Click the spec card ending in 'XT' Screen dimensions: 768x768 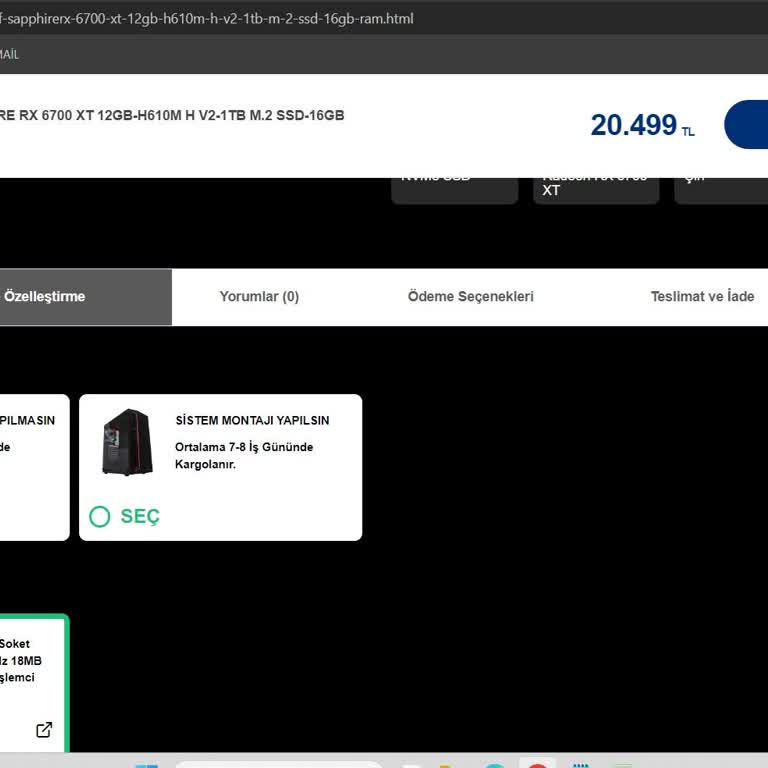coord(596,190)
